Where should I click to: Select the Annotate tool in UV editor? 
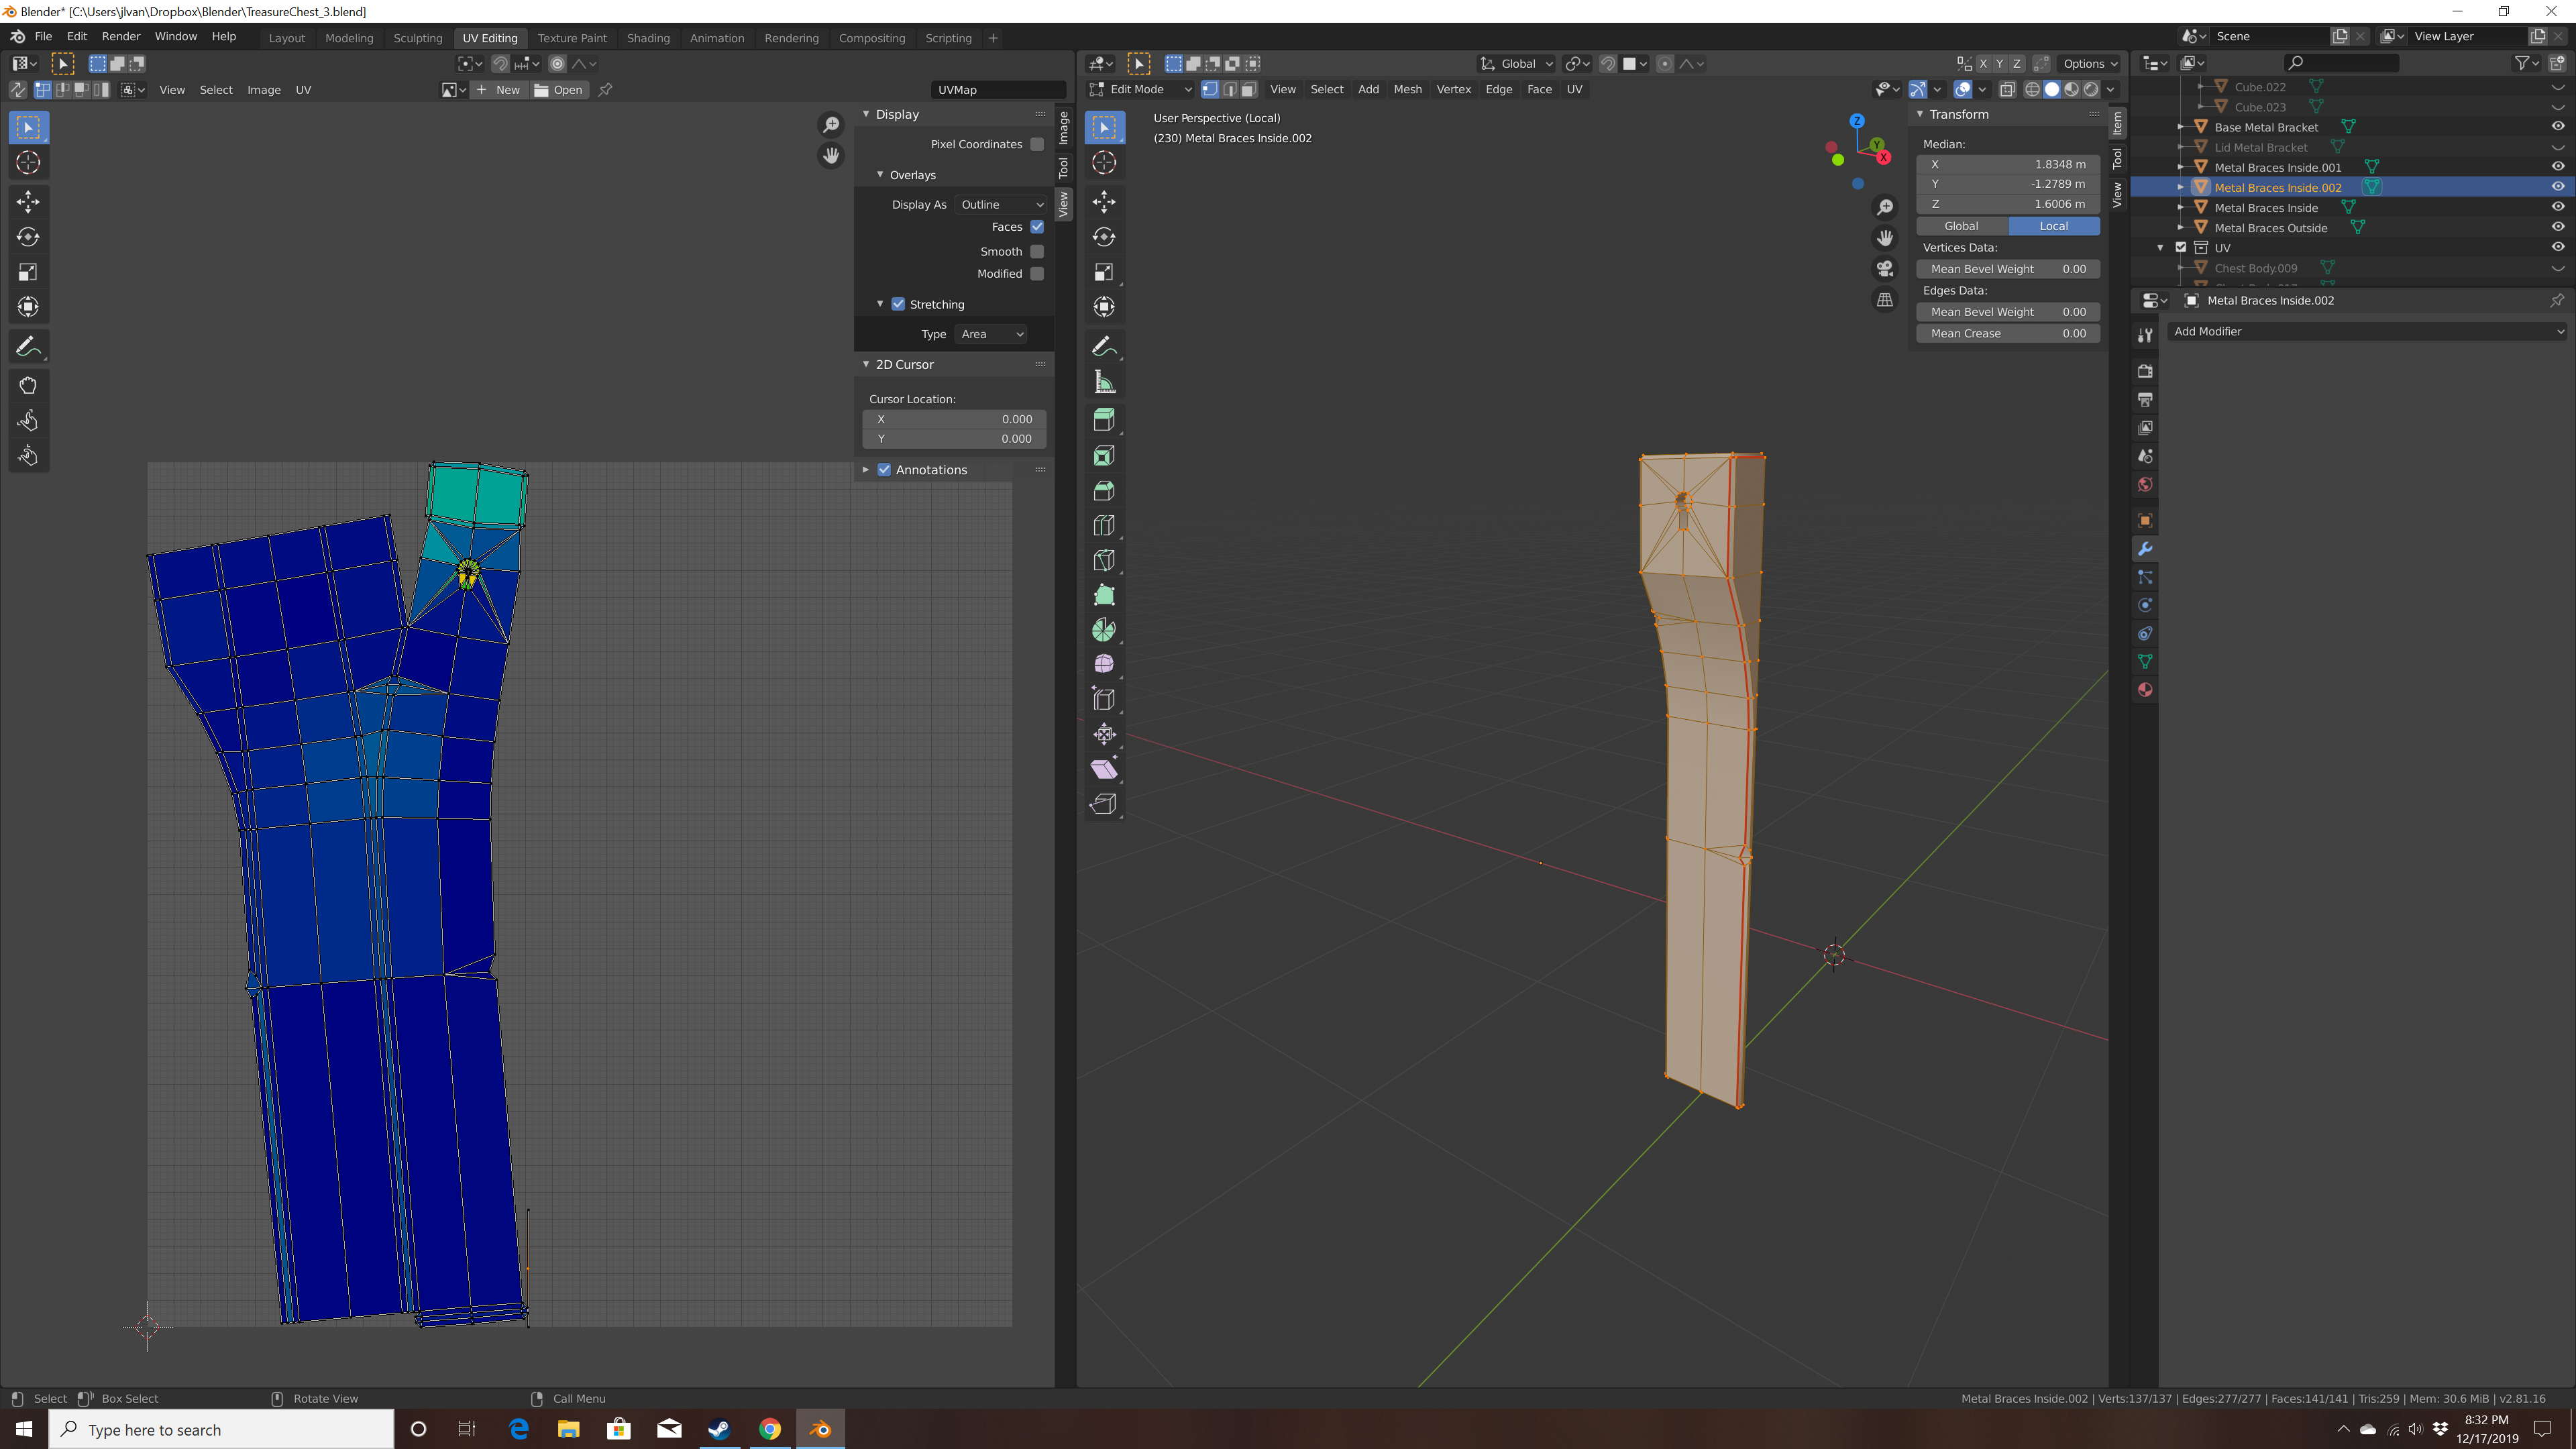(x=28, y=346)
